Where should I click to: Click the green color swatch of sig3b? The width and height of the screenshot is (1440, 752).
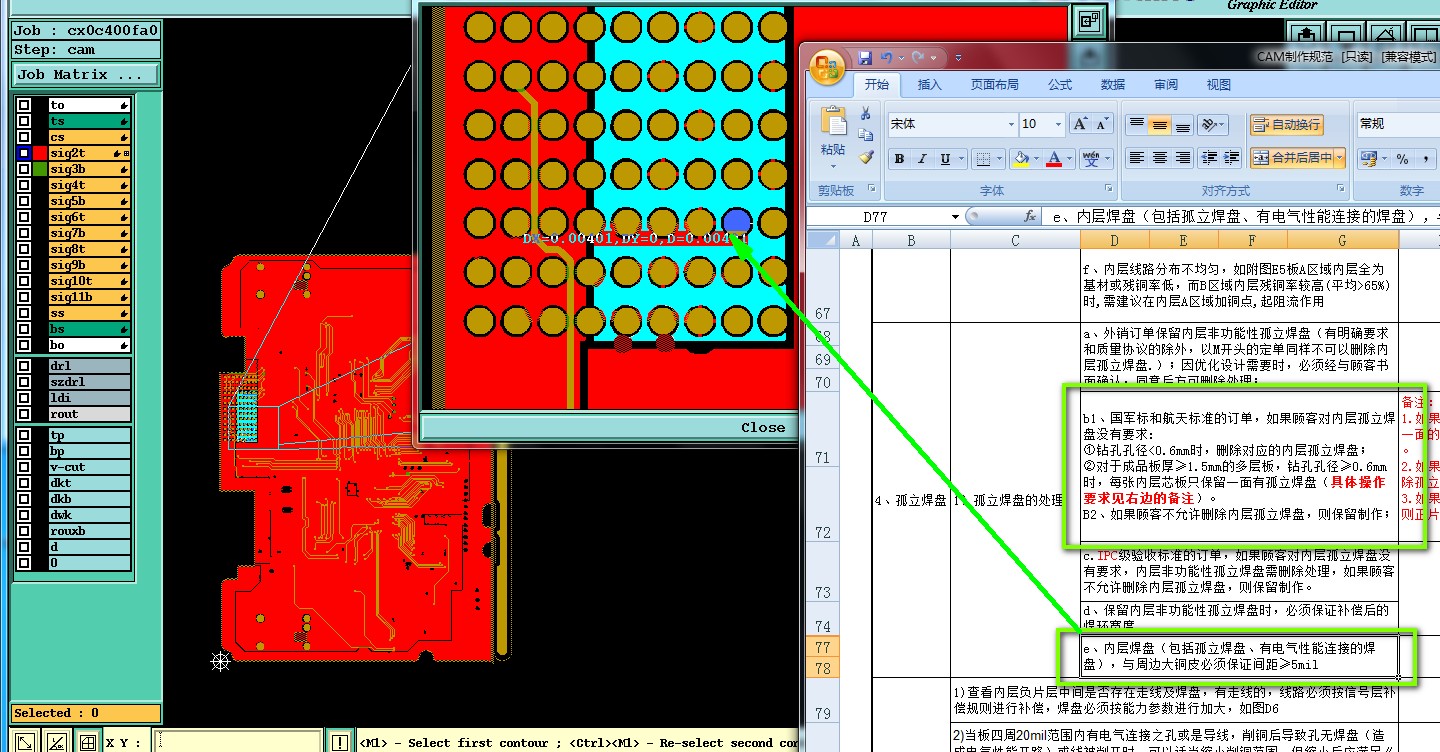click(39, 169)
